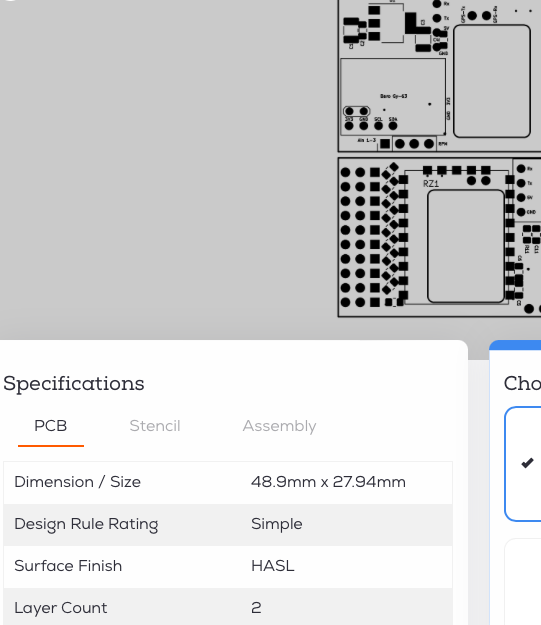Screen dimensions: 541x625
Task: Select the 48.9mm x 27.94mm dimension value
Action: pos(328,482)
